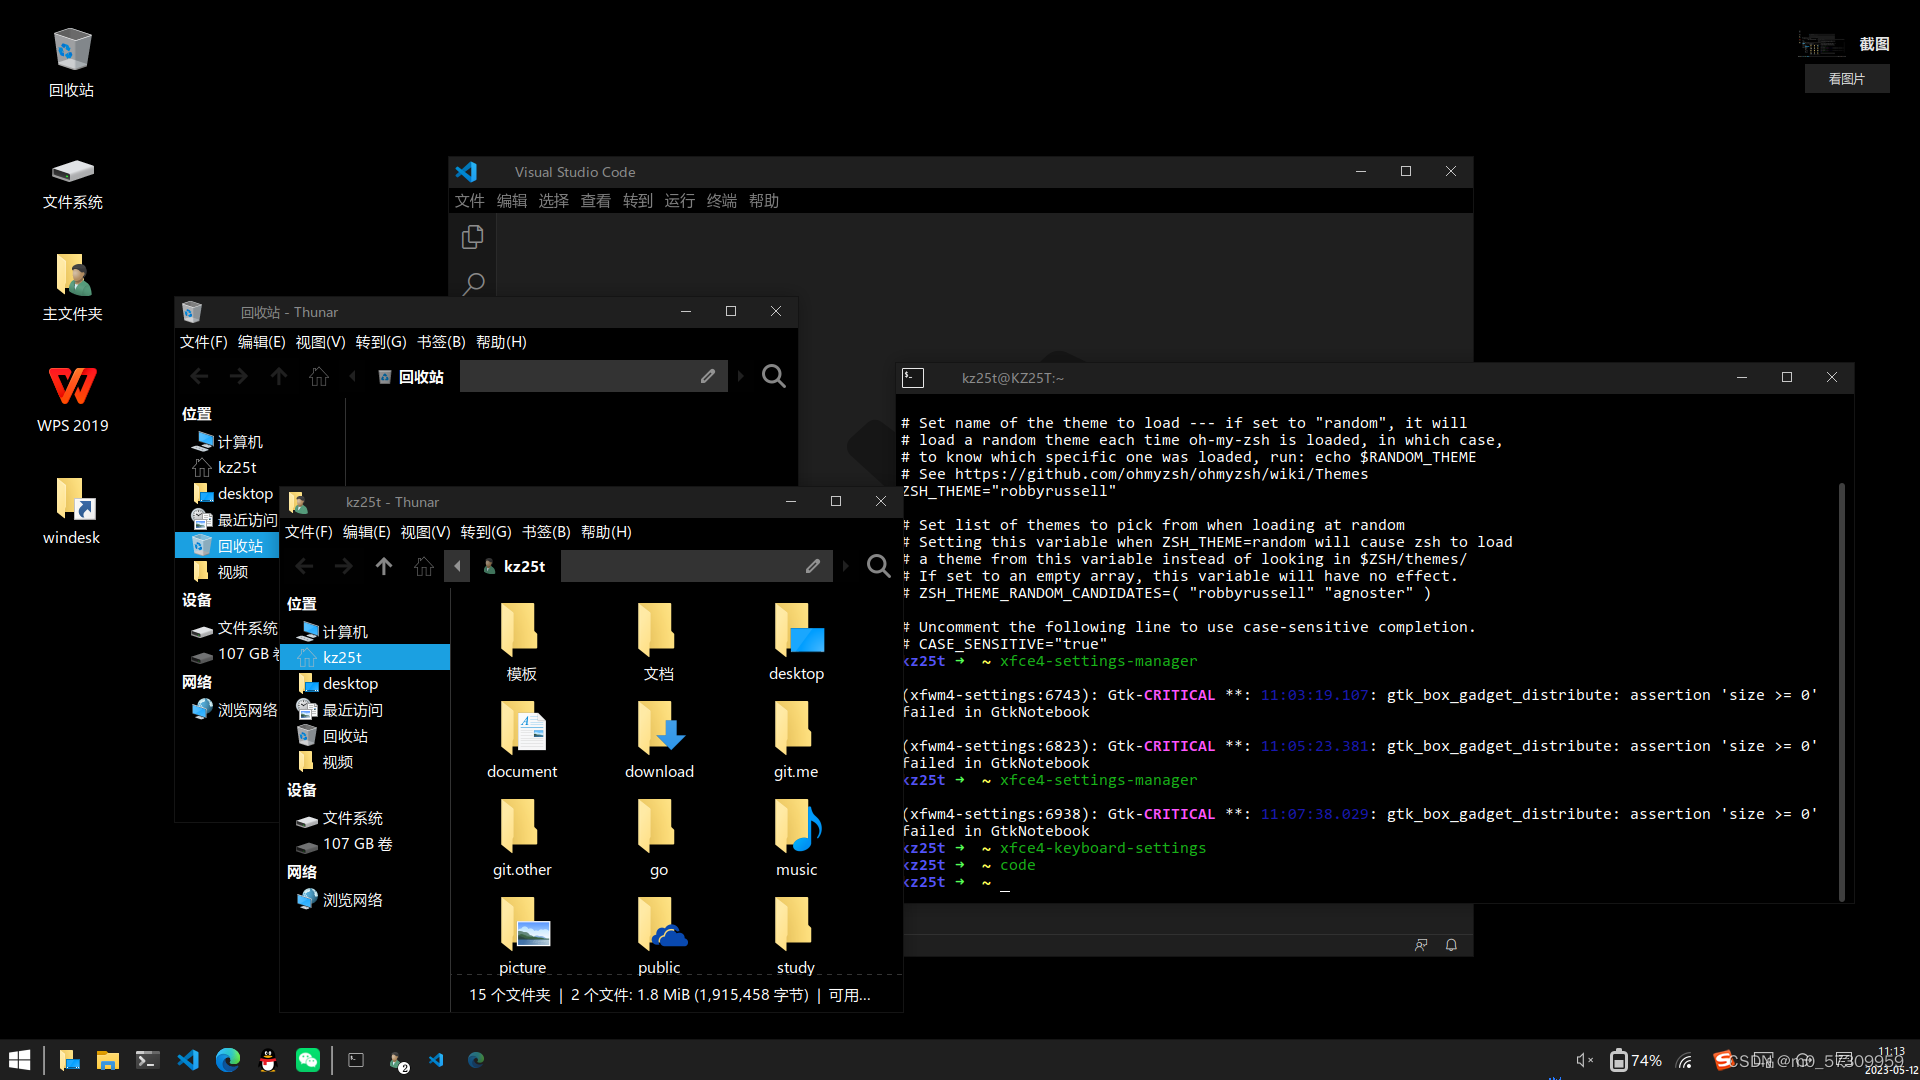
Task: Click the left chevron beside the kz25t path bar
Action: click(x=457, y=566)
